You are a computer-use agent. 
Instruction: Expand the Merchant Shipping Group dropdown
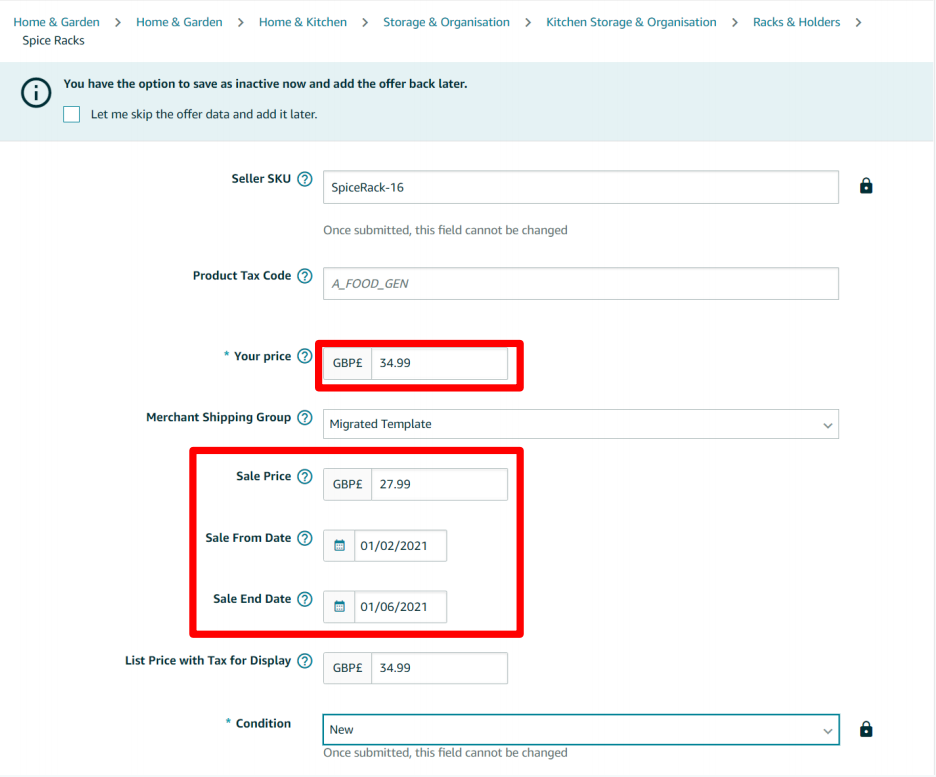(x=581, y=424)
